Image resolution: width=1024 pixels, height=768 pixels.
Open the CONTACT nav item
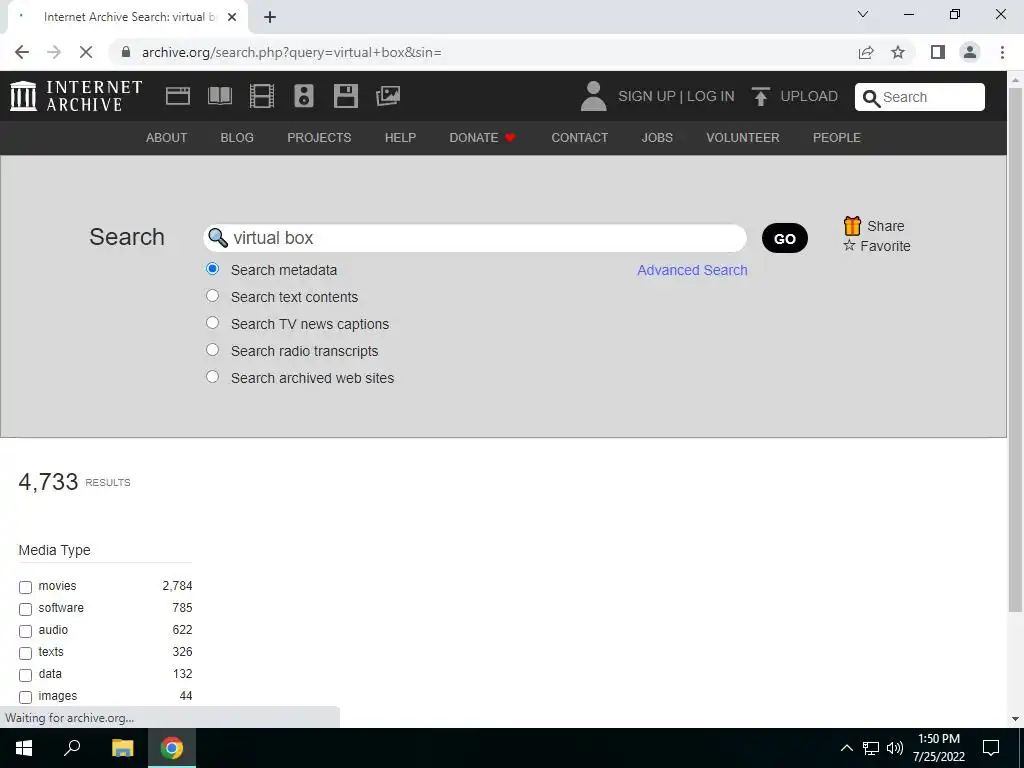point(579,138)
